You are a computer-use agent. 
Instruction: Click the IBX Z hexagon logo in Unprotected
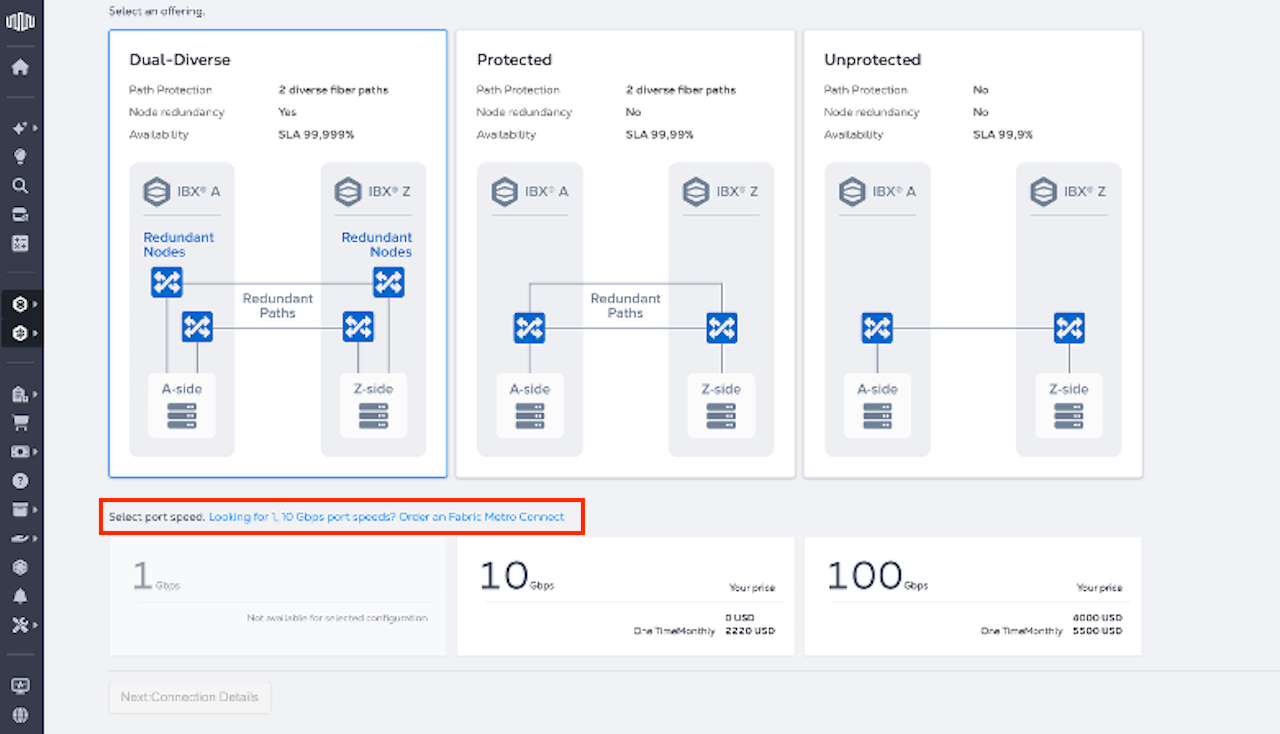[x=1044, y=191]
